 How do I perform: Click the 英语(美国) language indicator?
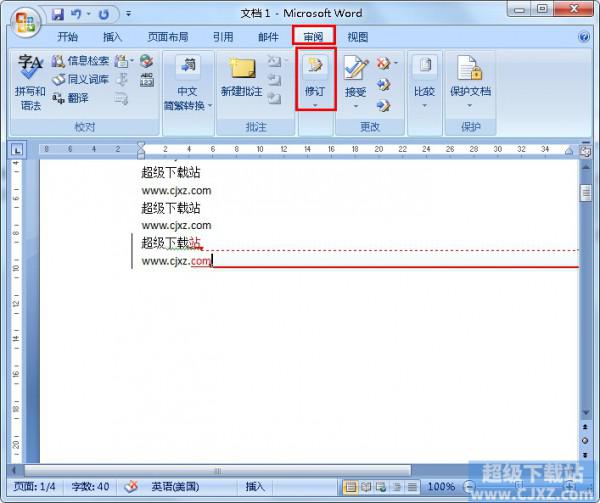(x=175, y=487)
